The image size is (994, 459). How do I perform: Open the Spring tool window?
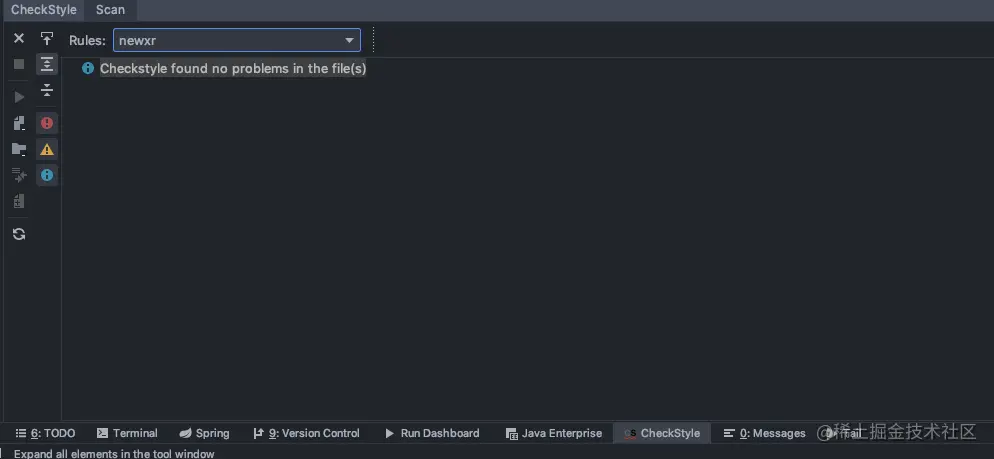point(204,434)
